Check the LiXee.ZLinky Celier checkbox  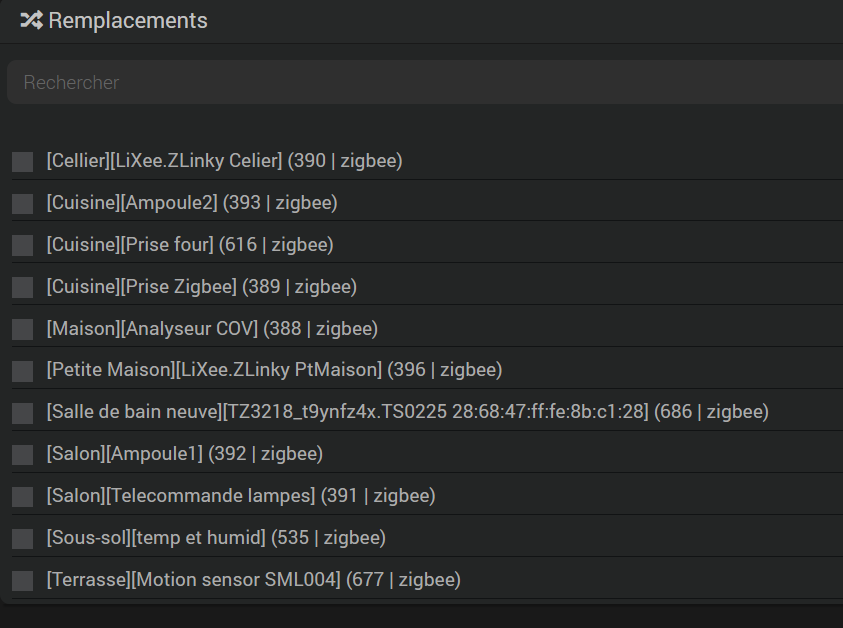click(x=23, y=162)
